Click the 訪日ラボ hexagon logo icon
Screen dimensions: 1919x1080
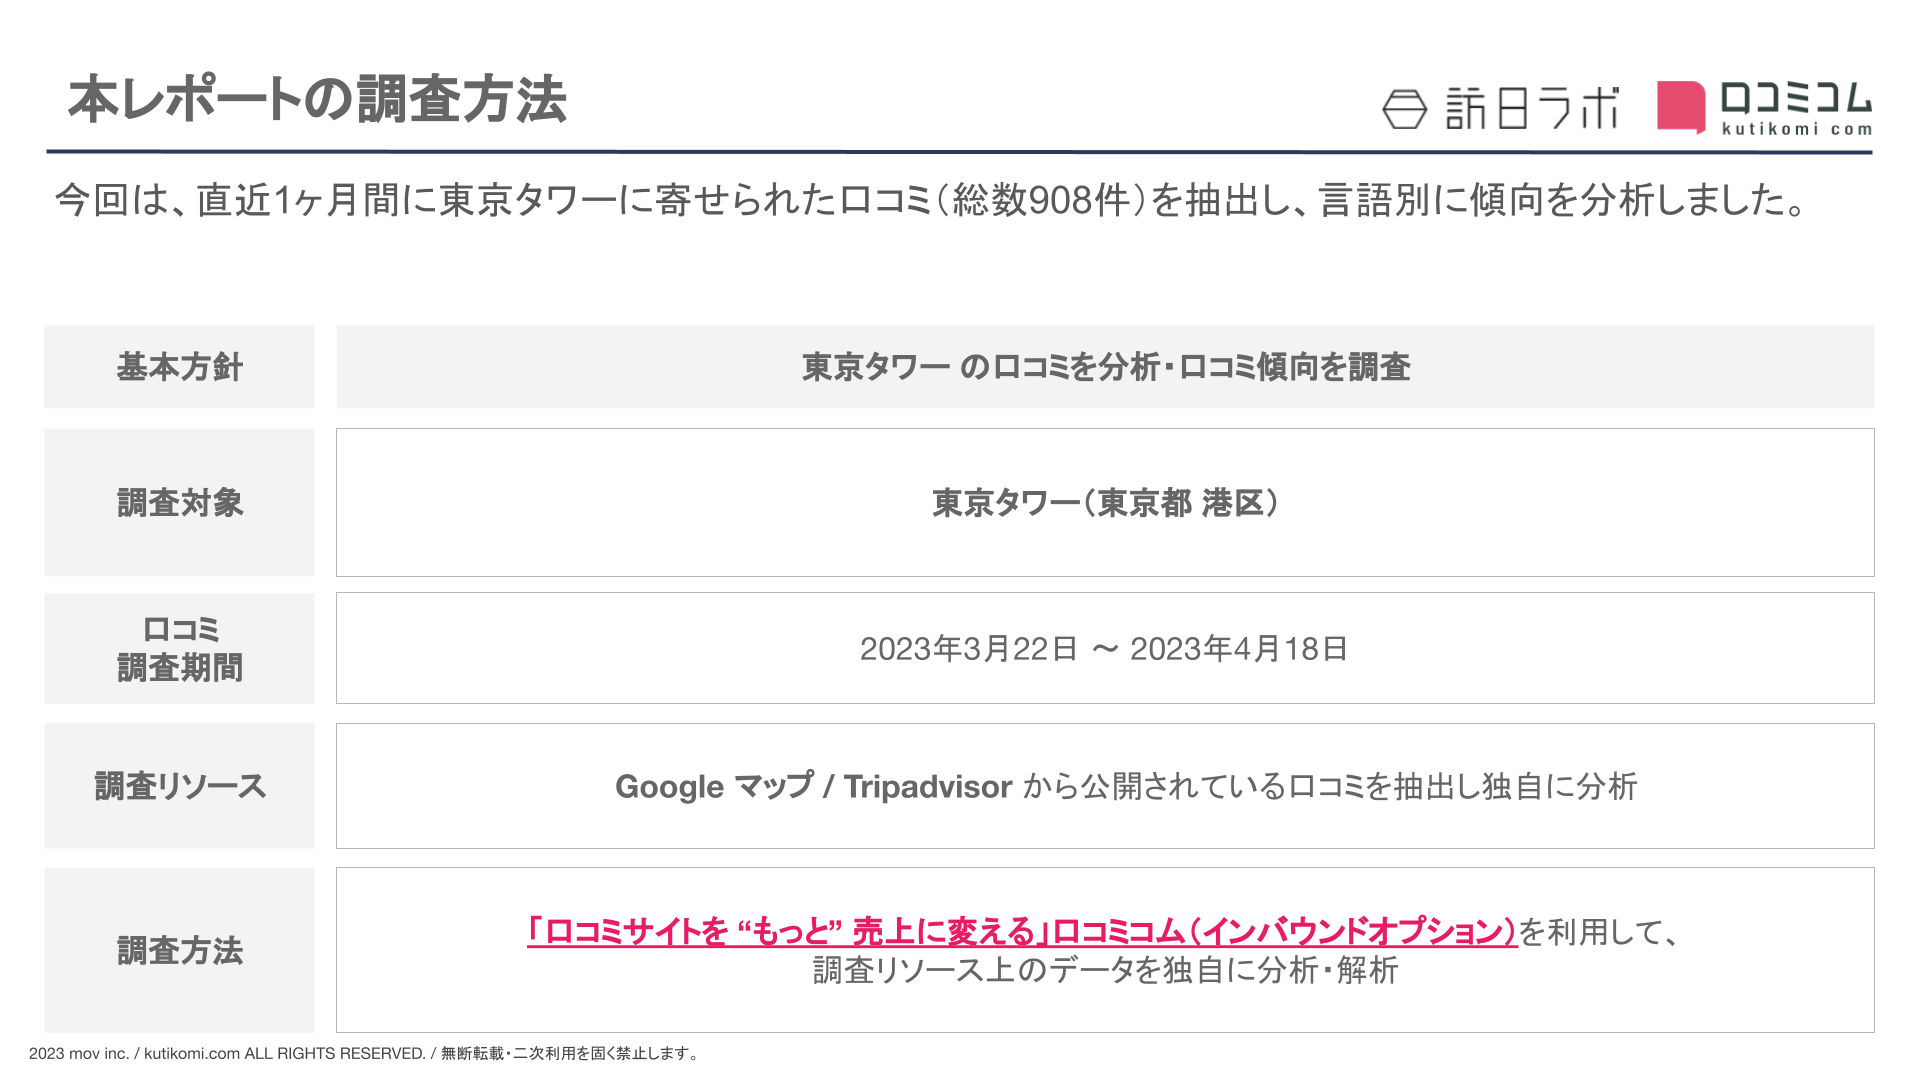click(x=1404, y=109)
